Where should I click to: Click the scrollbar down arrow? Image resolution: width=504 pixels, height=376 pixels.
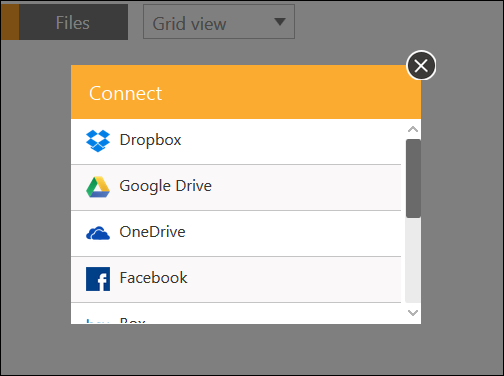(413, 313)
